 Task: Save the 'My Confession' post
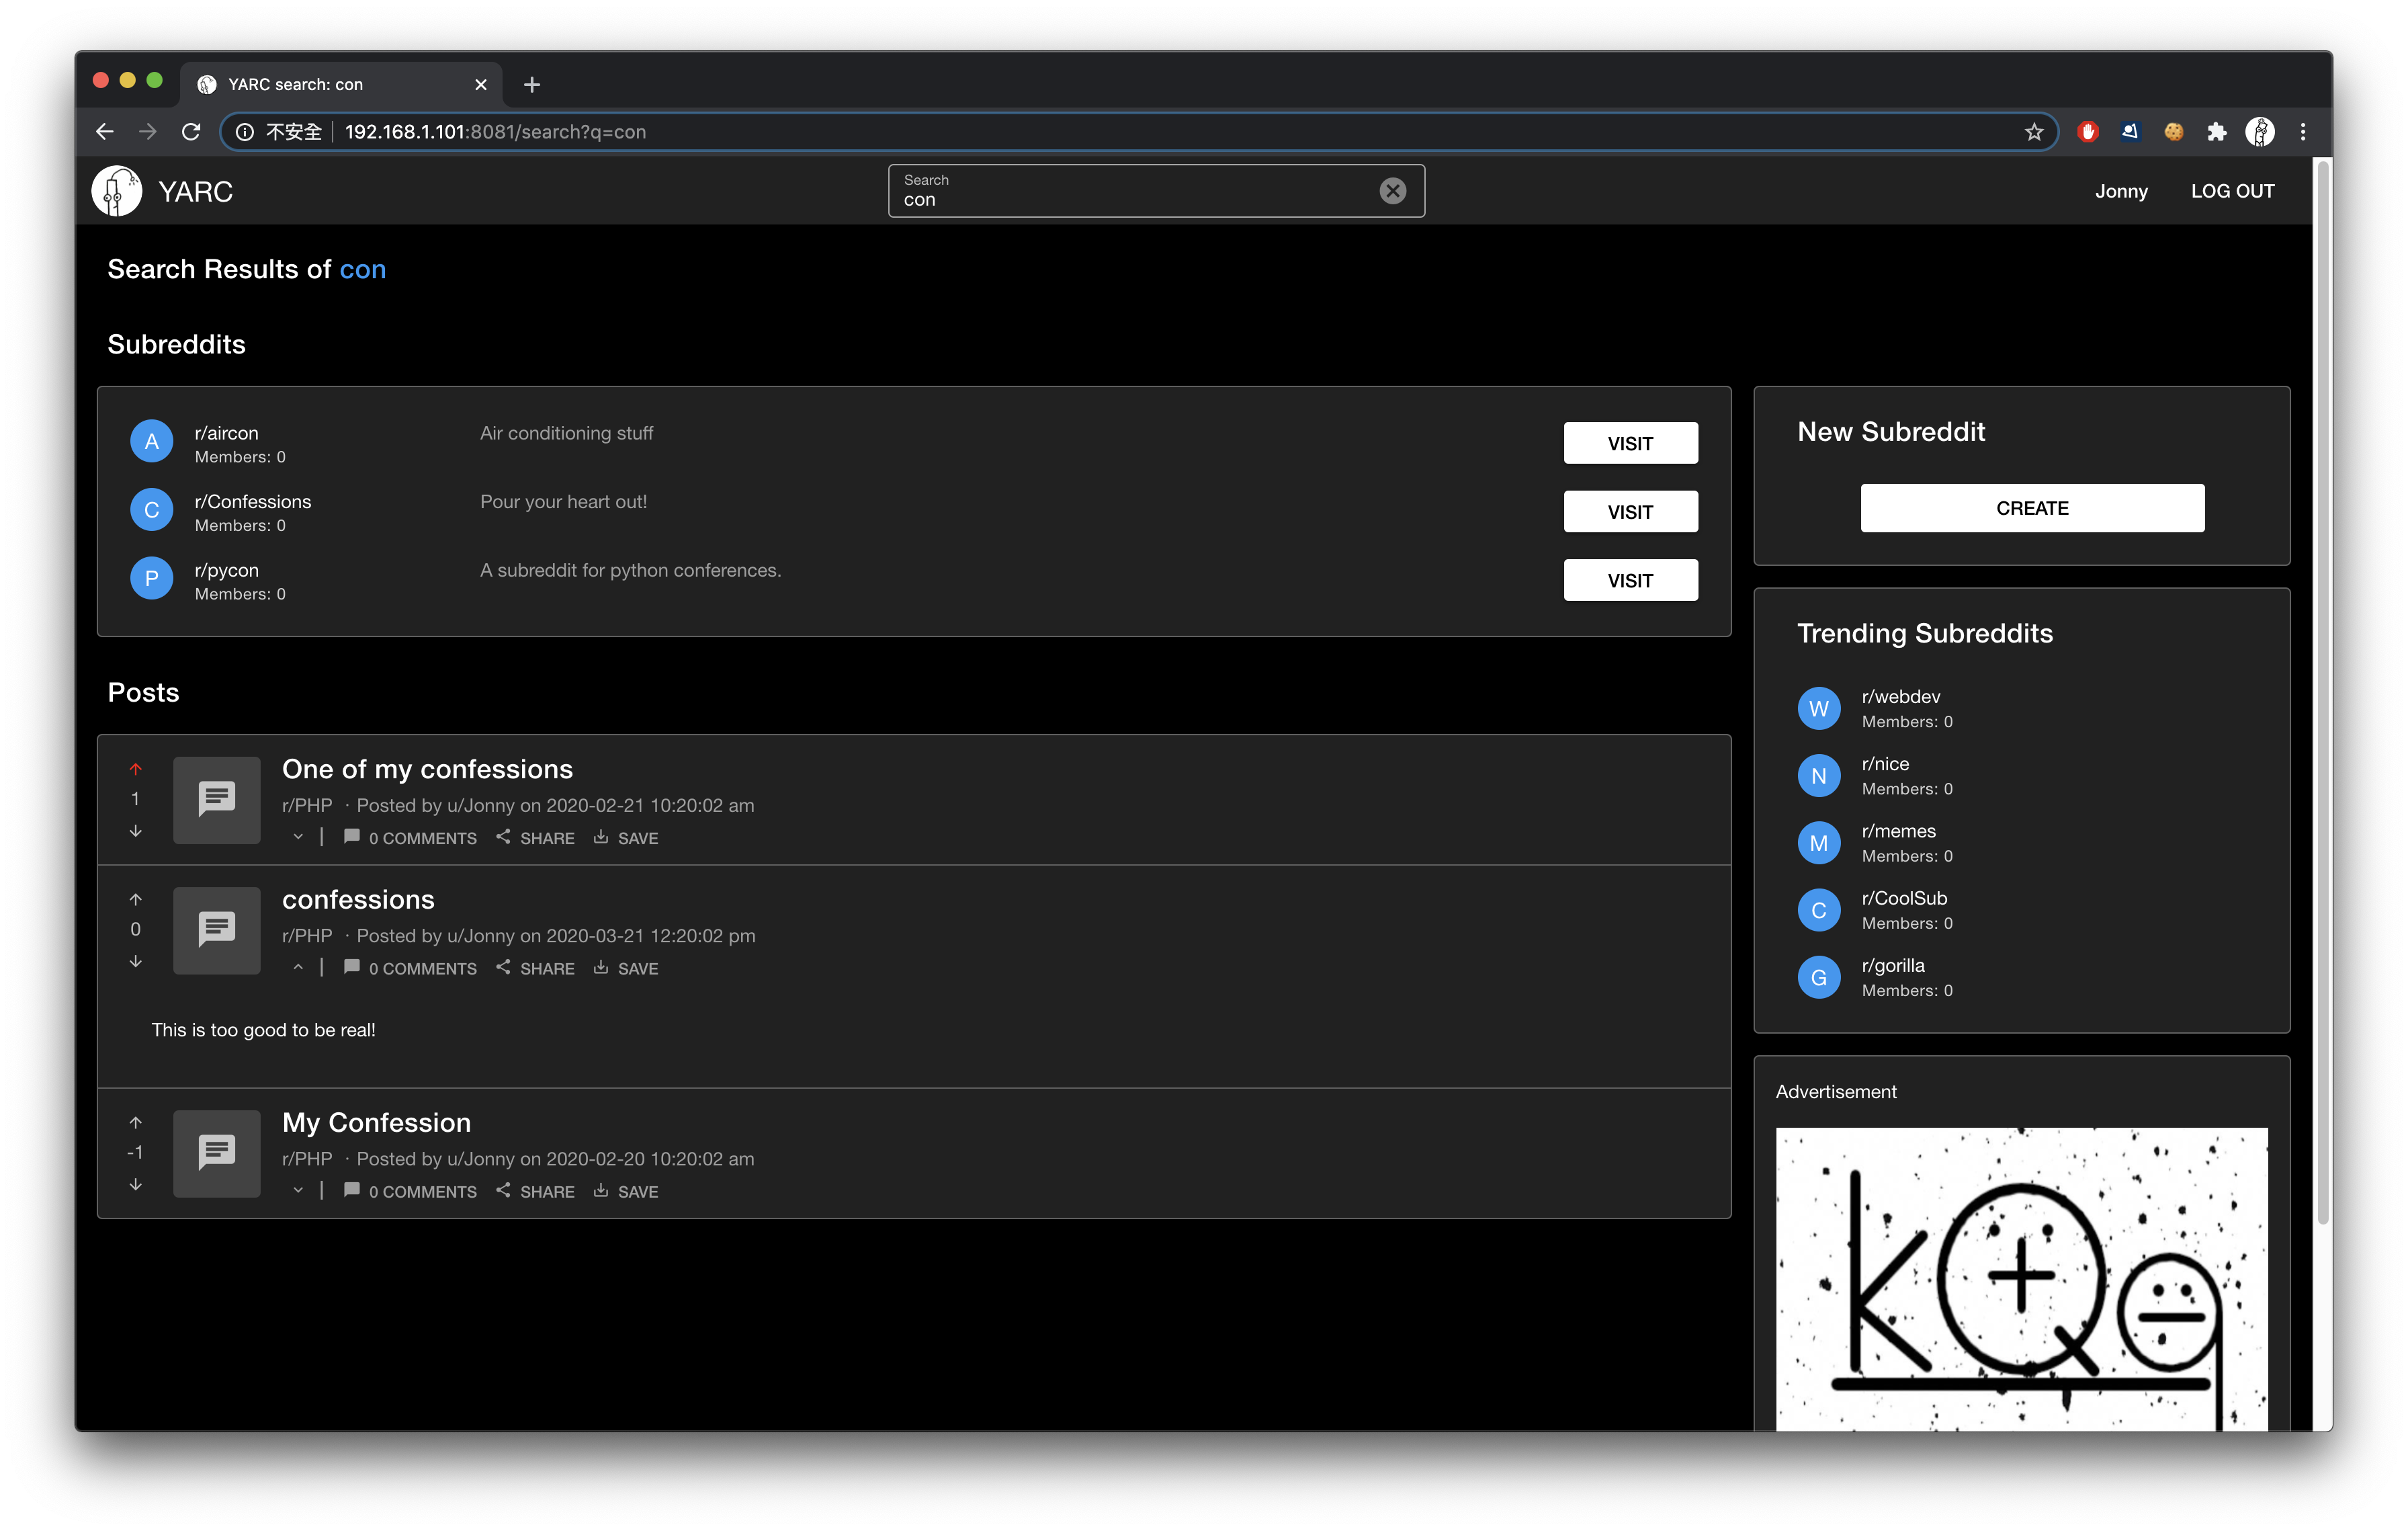[x=626, y=1190]
